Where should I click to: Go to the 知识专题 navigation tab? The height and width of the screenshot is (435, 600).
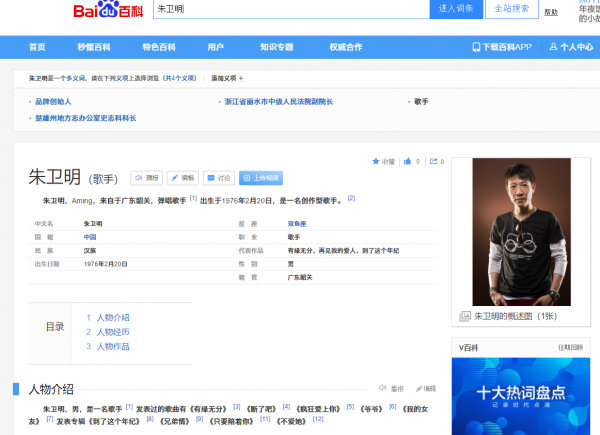(276, 47)
